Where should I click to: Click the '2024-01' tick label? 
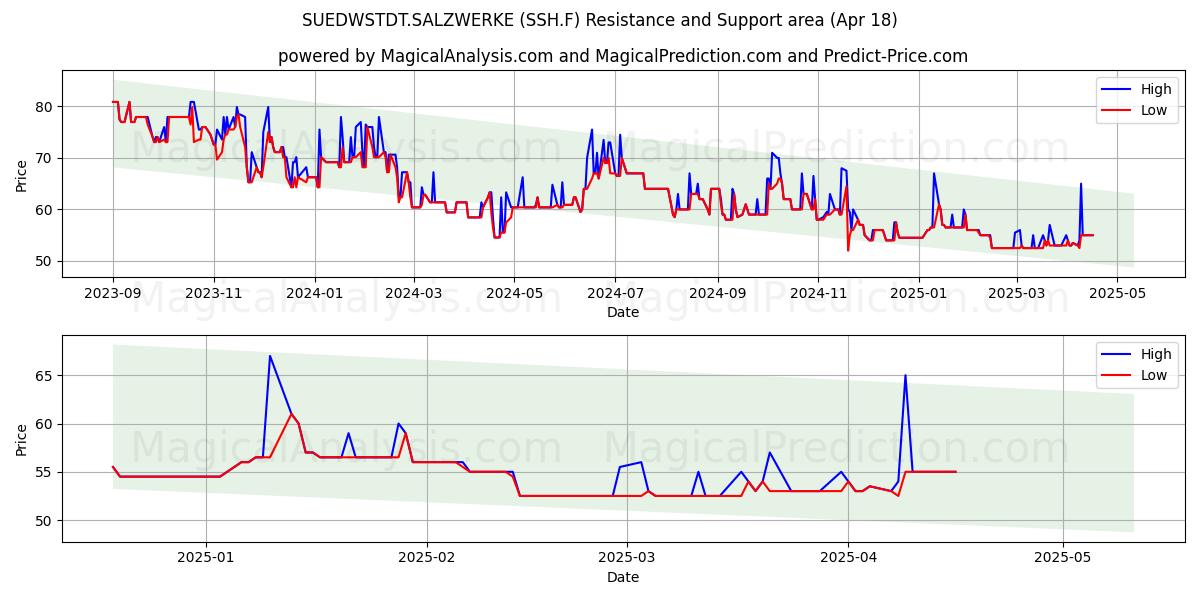click(x=315, y=293)
